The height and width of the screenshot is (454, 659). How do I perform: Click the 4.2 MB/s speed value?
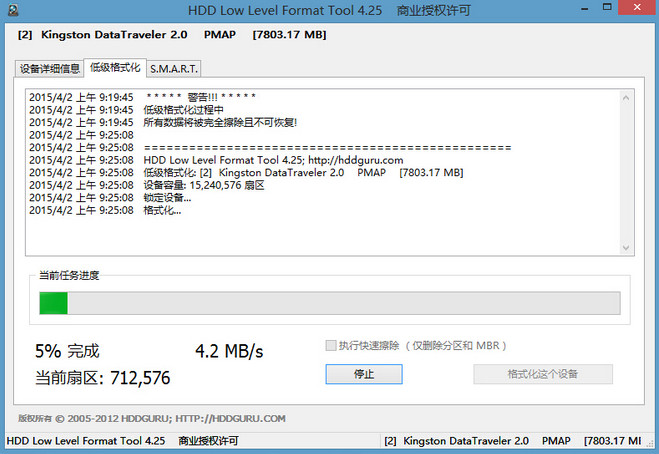[229, 351]
